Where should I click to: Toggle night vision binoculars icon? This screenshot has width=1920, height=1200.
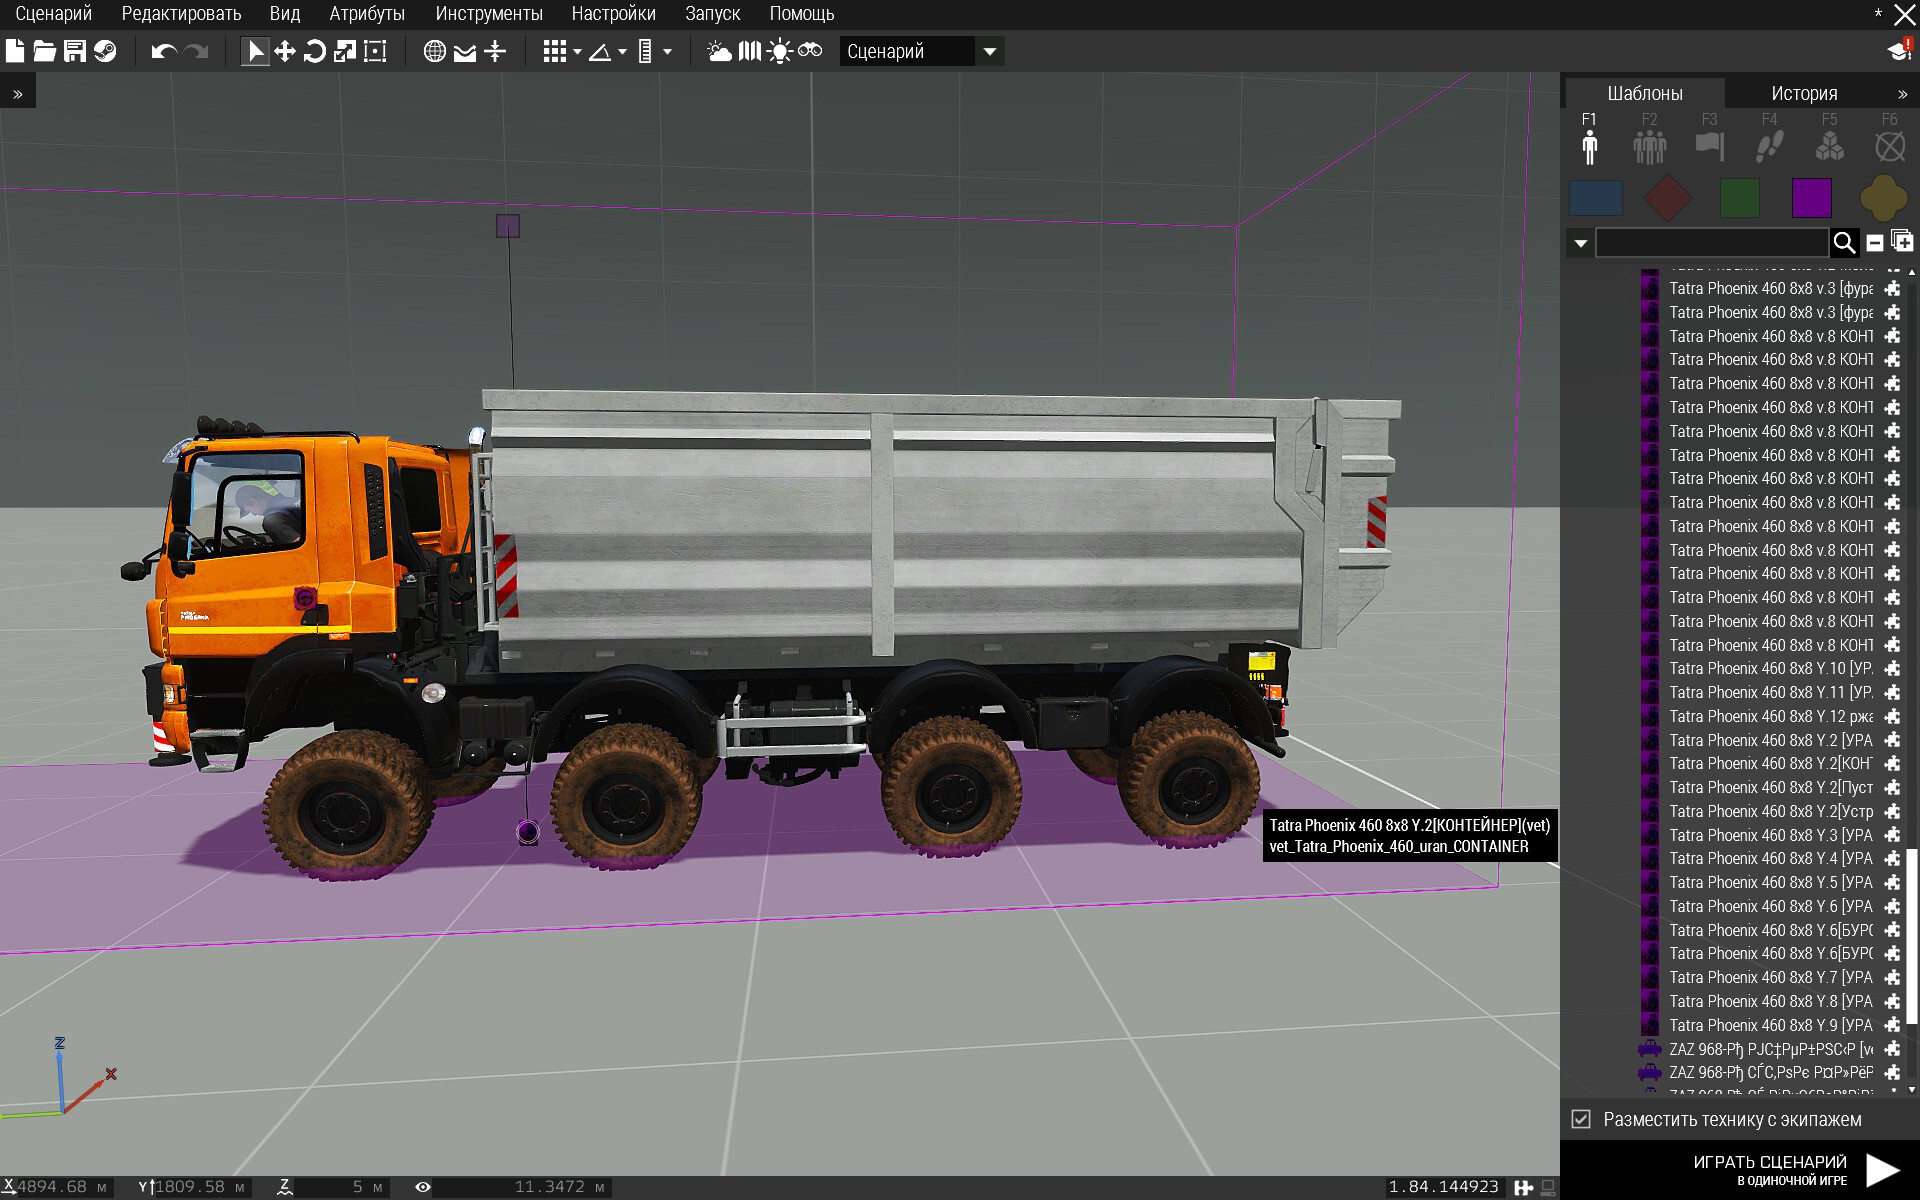pyautogui.click(x=810, y=51)
